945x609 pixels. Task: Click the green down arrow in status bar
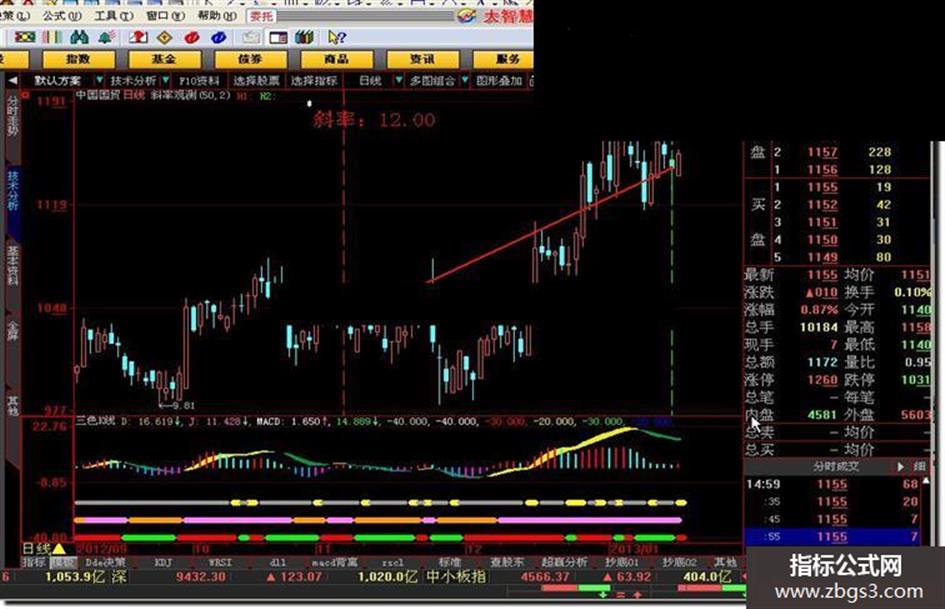point(601,595)
